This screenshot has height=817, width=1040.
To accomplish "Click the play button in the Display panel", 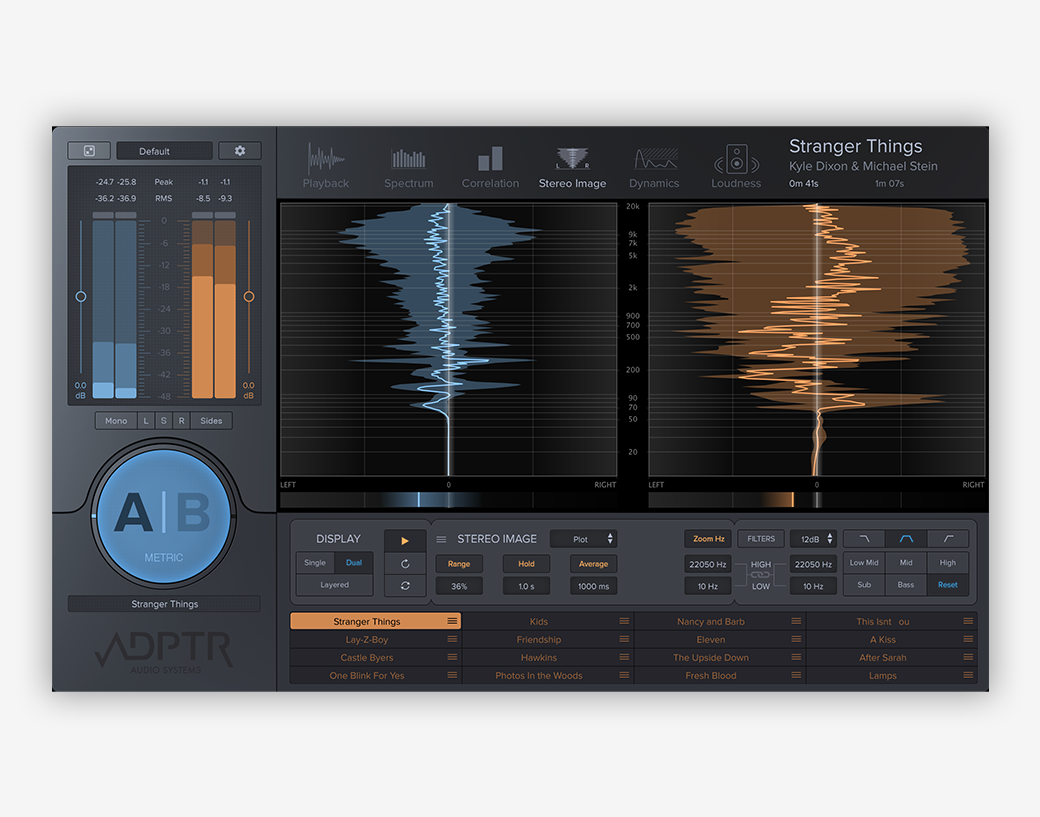I will click(405, 540).
